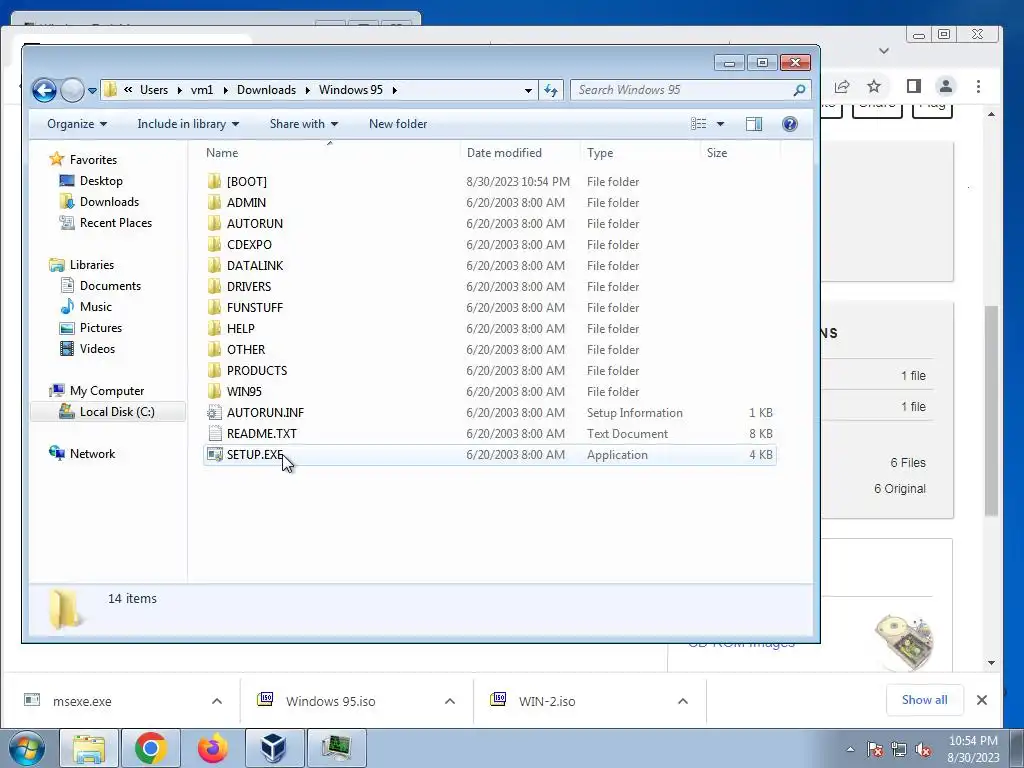1024x768 pixels.
Task: Select the WIN95 folder icon
Action: click(x=214, y=391)
